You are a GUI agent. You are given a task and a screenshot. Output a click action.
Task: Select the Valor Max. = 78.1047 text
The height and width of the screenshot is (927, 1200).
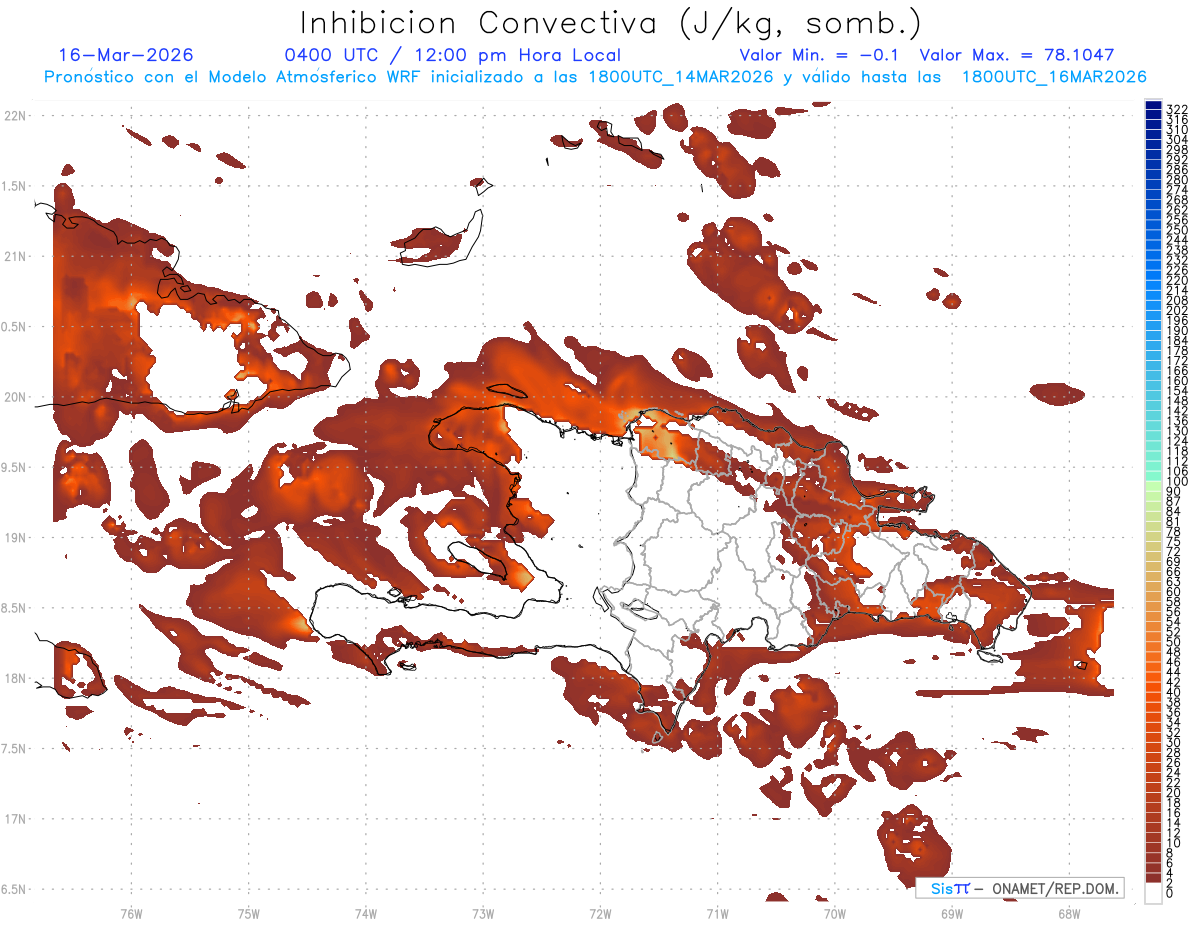tap(1017, 55)
